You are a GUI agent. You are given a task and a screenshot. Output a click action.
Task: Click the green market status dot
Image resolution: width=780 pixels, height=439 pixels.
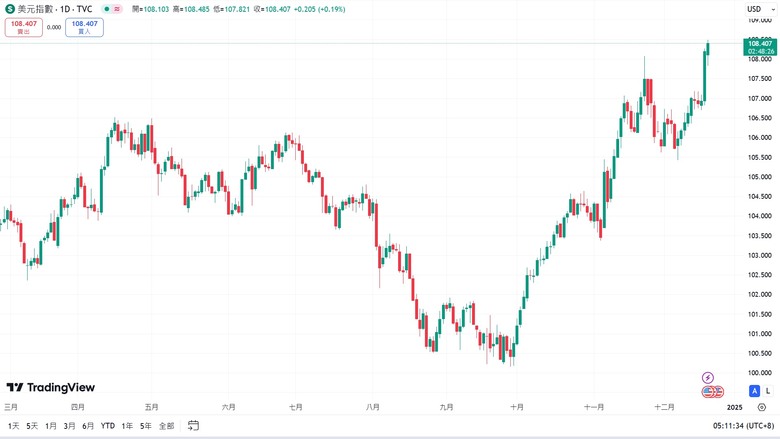pos(106,9)
